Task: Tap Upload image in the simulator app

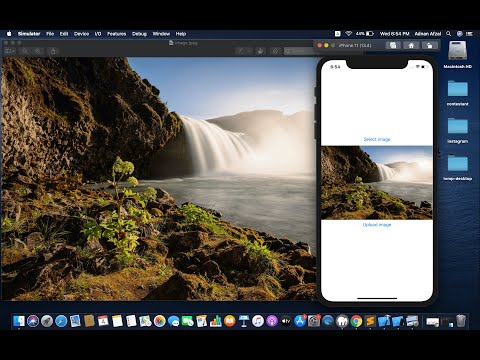Action: [x=377, y=225]
